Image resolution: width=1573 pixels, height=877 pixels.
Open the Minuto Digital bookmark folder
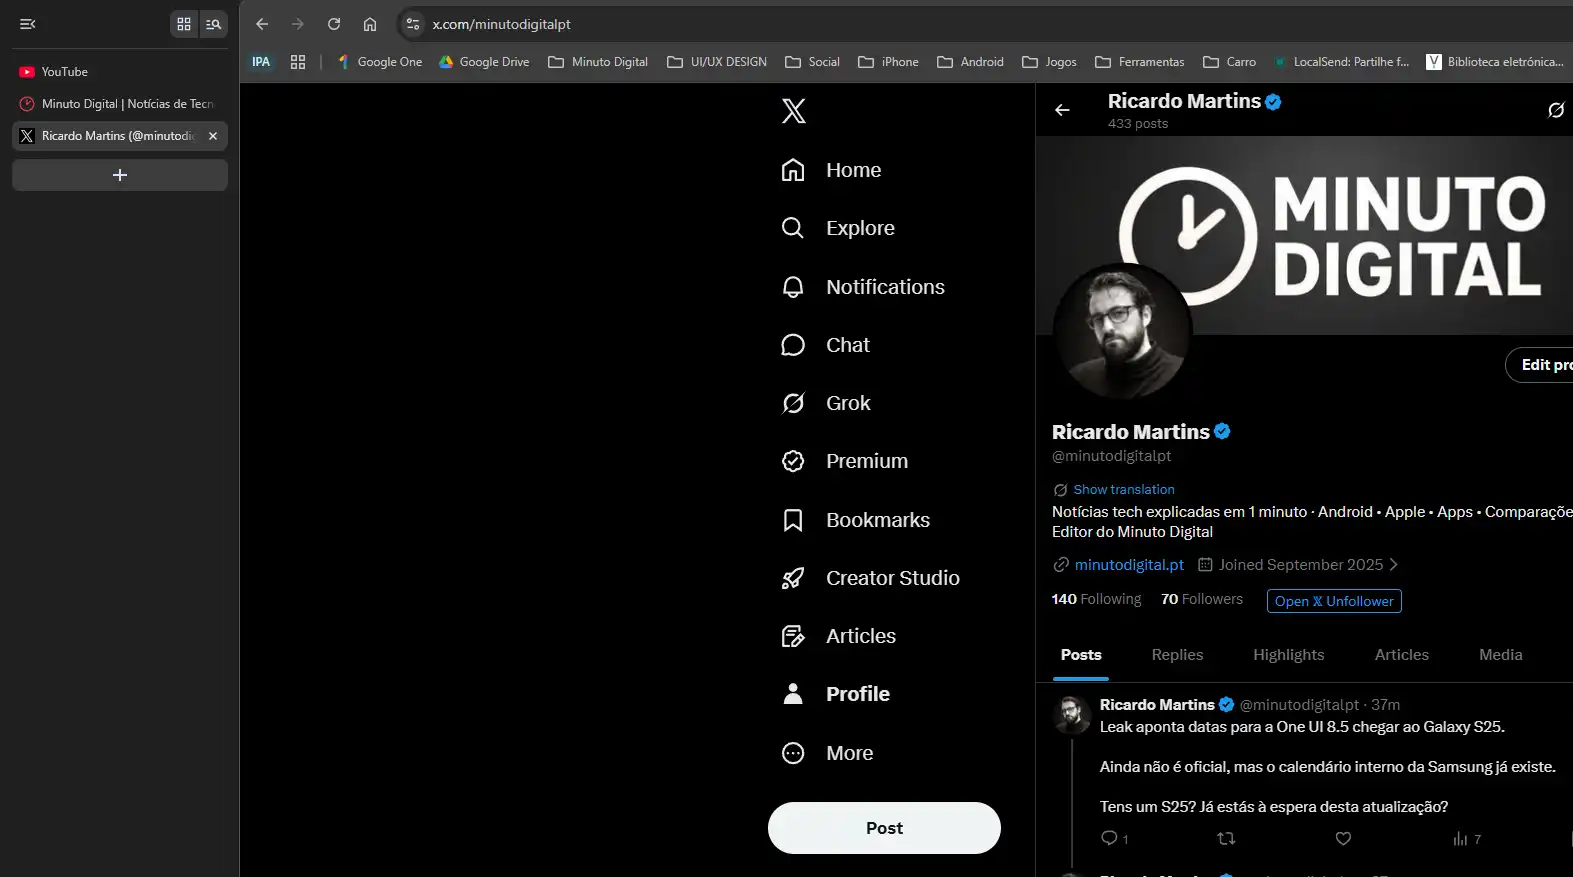tap(598, 62)
